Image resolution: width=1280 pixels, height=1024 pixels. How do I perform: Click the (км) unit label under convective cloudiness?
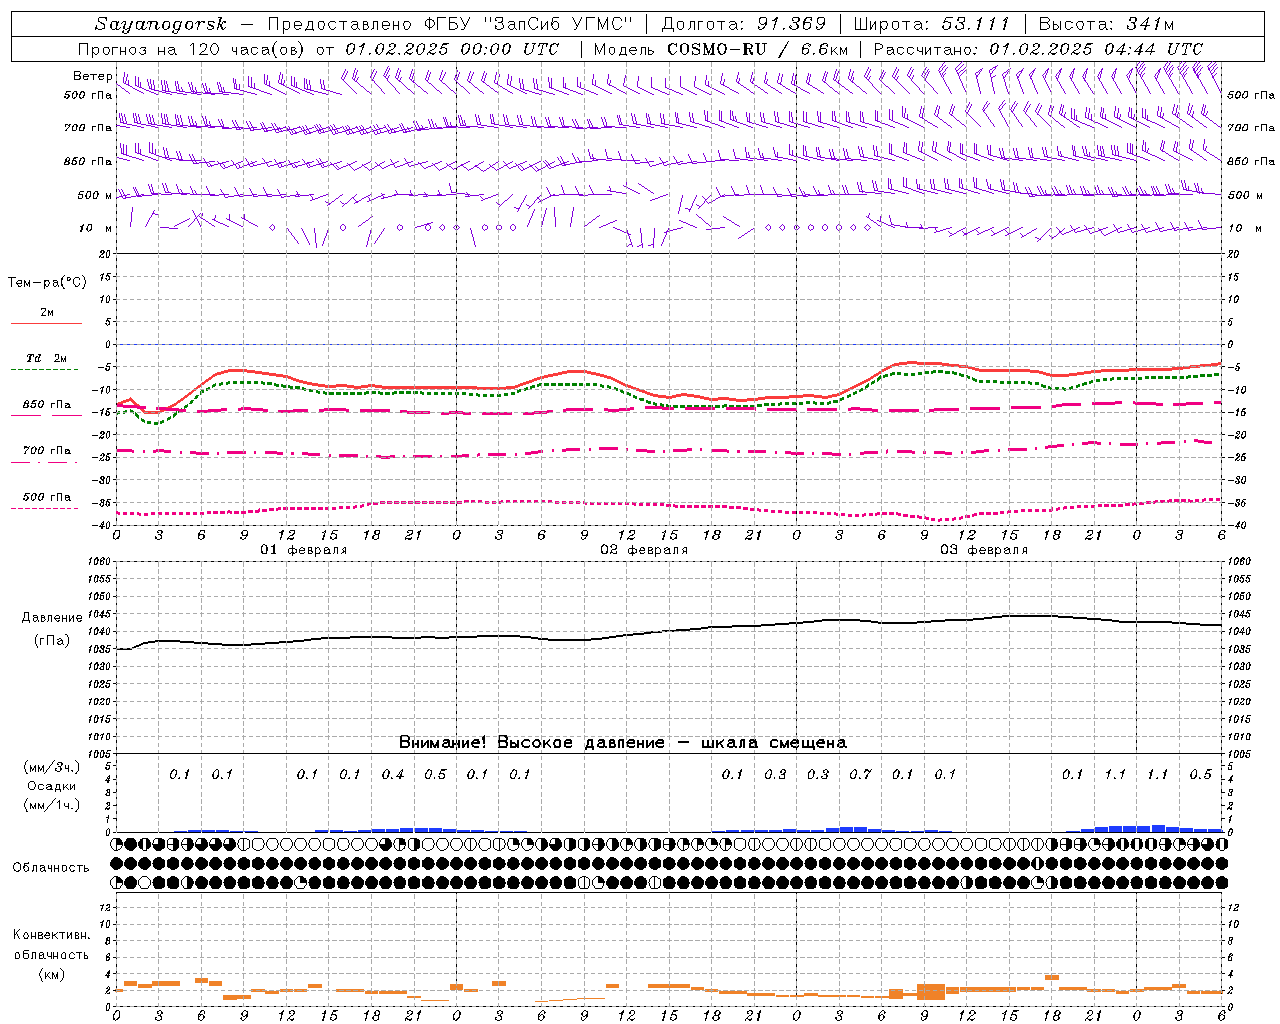pos(51,974)
